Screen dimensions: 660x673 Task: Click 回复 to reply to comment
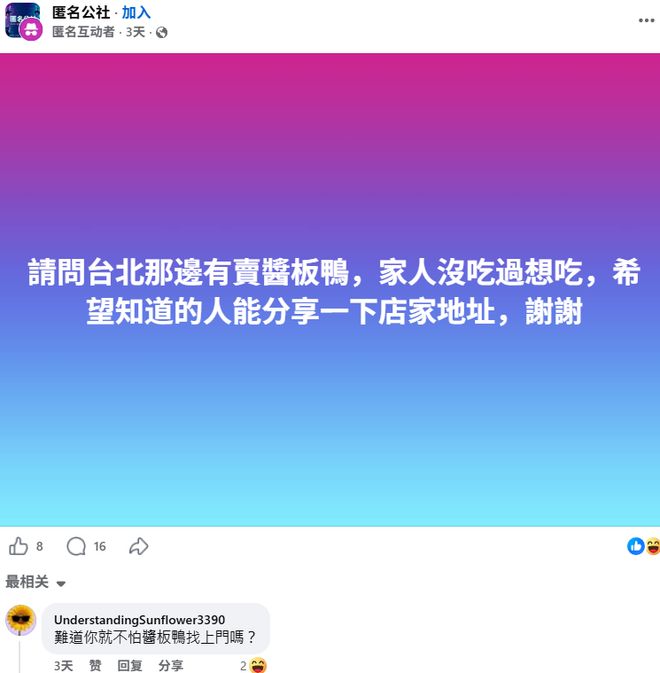[130, 666]
